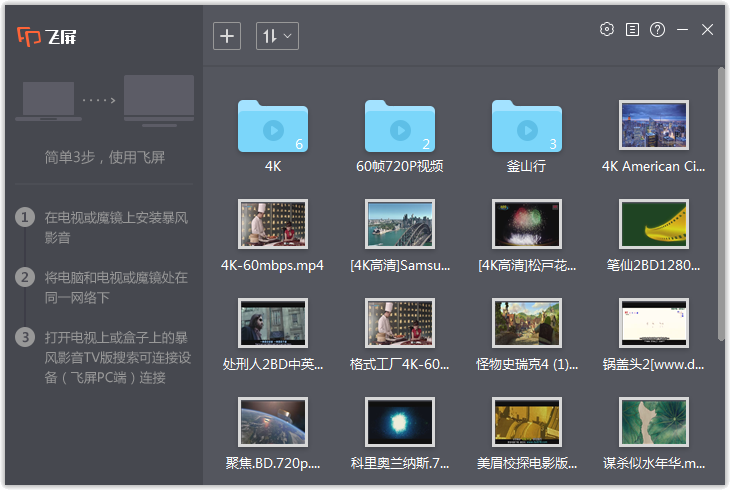This screenshot has width=730, height=490.
Task: Click the 4K American Ci... file name
Action: pyautogui.click(x=654, y=166)
